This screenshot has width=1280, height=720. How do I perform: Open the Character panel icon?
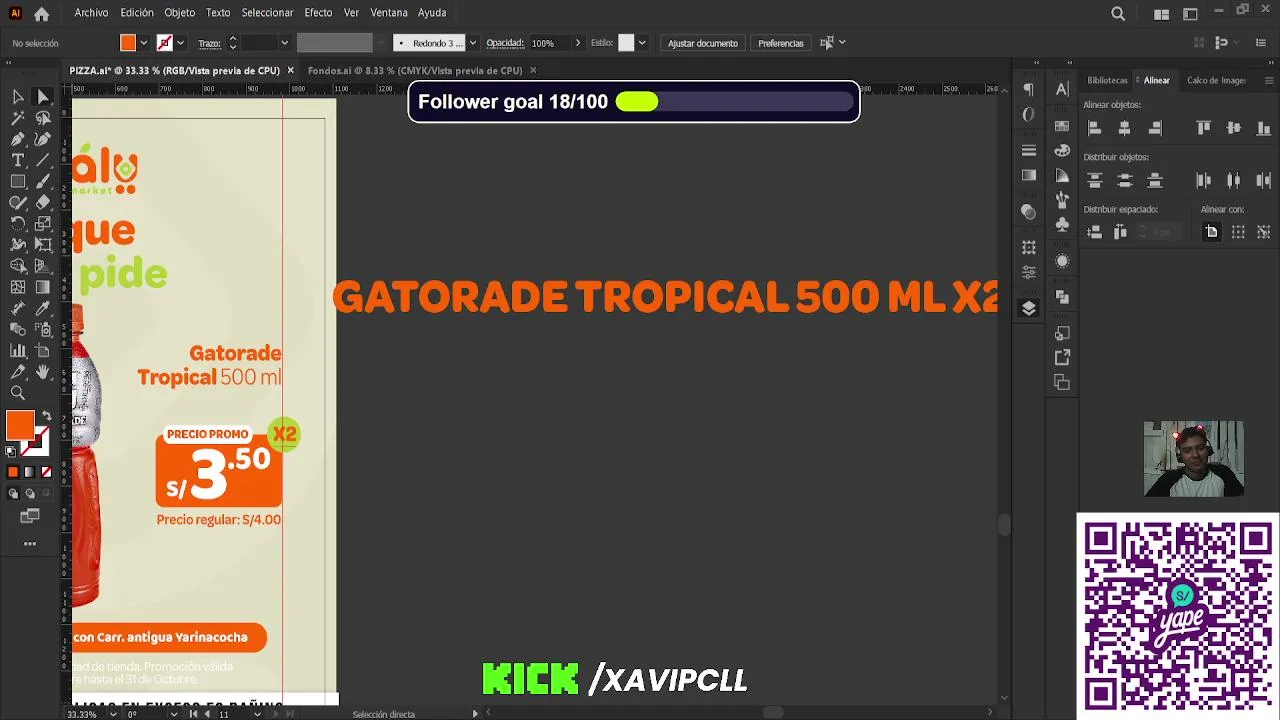(x=1062, y=89)
